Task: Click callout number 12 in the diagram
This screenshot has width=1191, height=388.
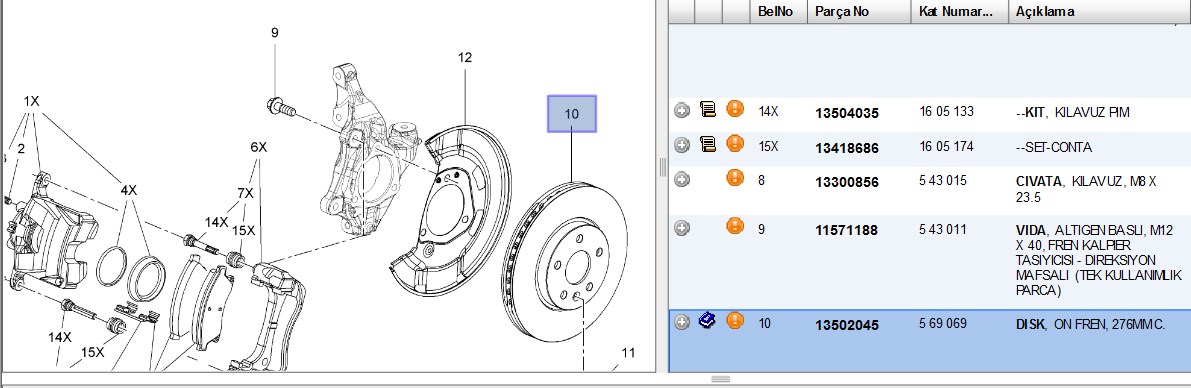Action: tap(465, 57)
